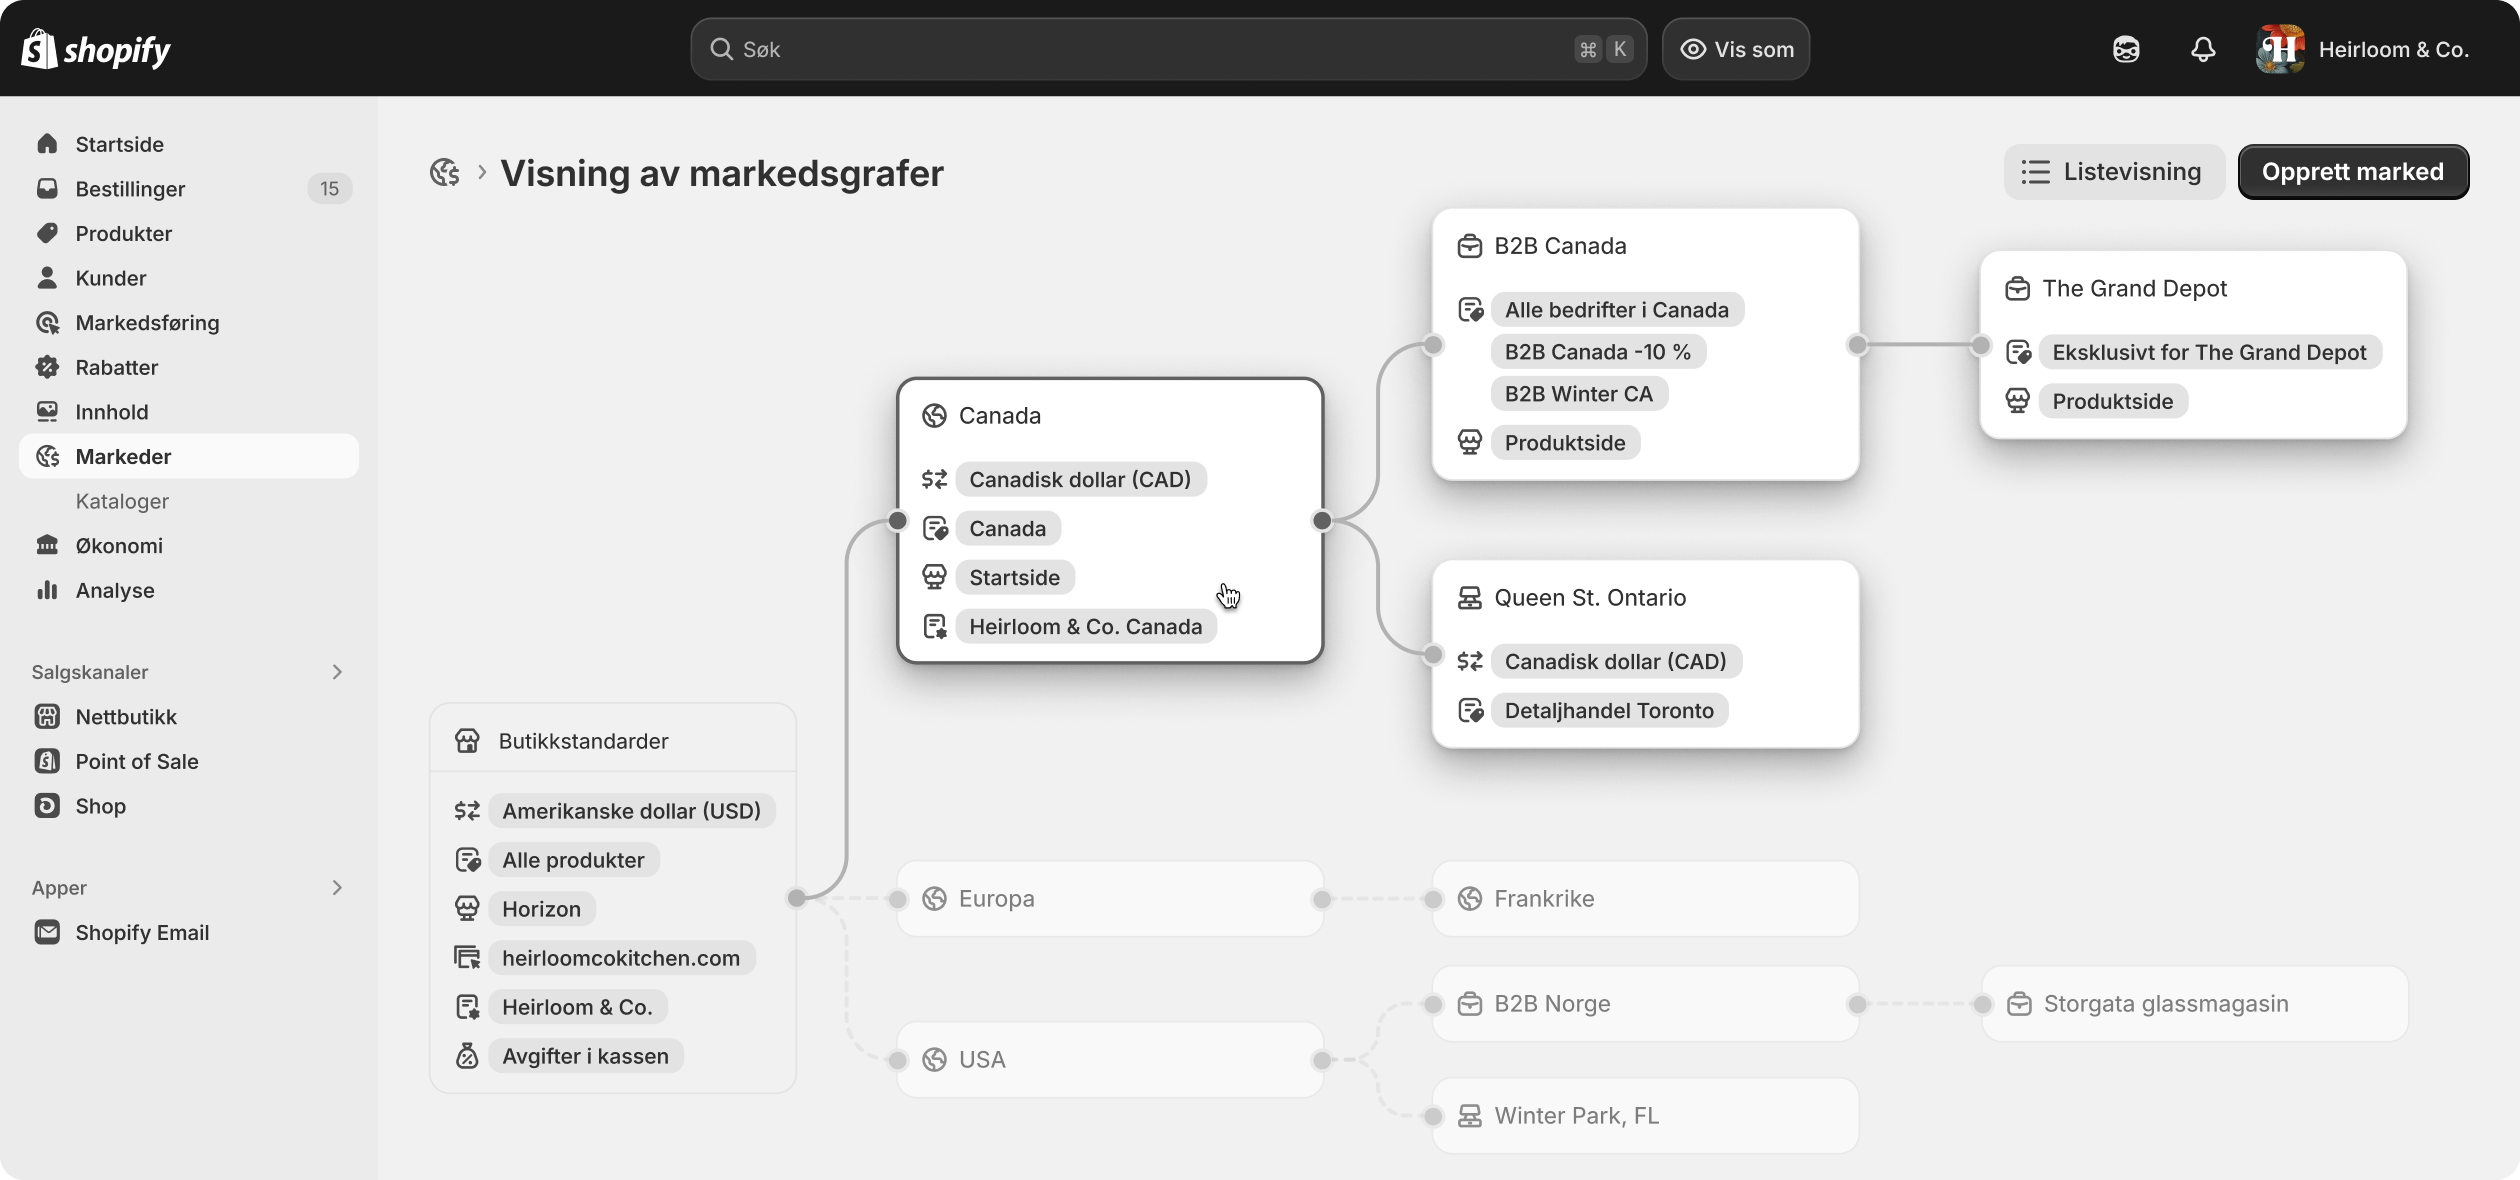Image resolution: width=2520 pixels, height=1180 pixels.
Task: Click the Bestillinger badge 15
Action: coord(330,189)
